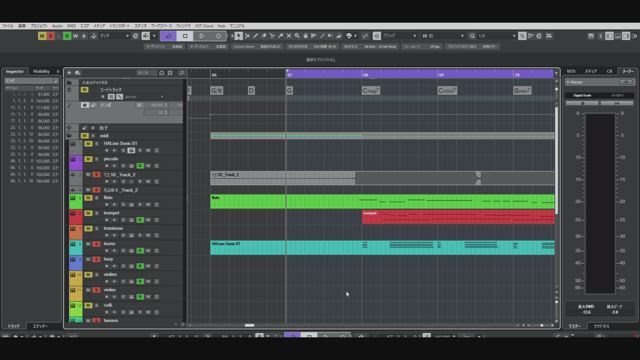The image size is (640, 360).
Task: Open dropdown arrow beside constrain delay icon
Action: tap(154, 36)
